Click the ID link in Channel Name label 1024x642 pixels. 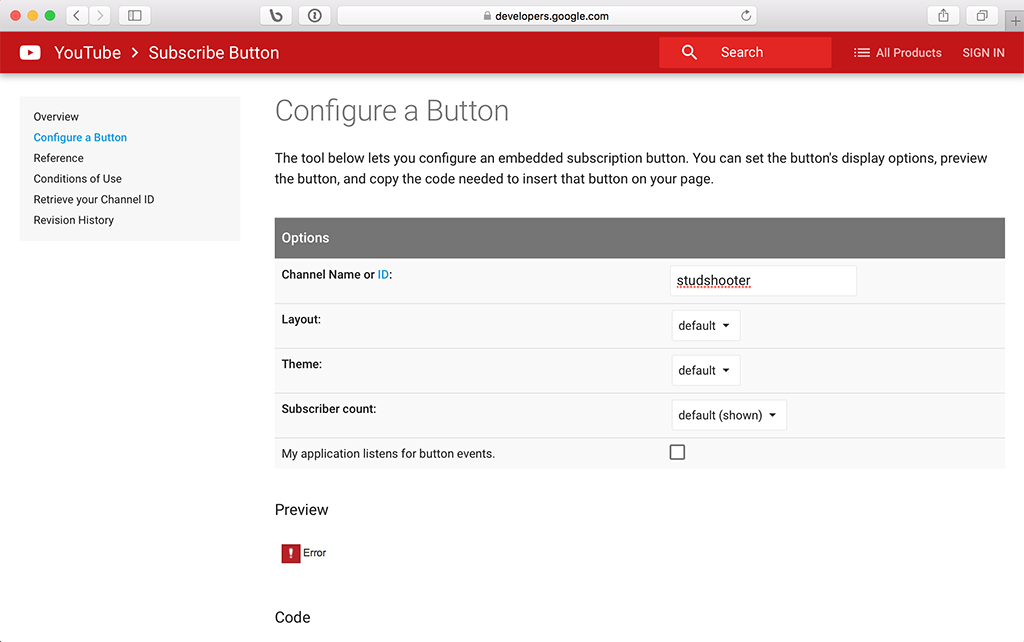[x=383, y=275]
